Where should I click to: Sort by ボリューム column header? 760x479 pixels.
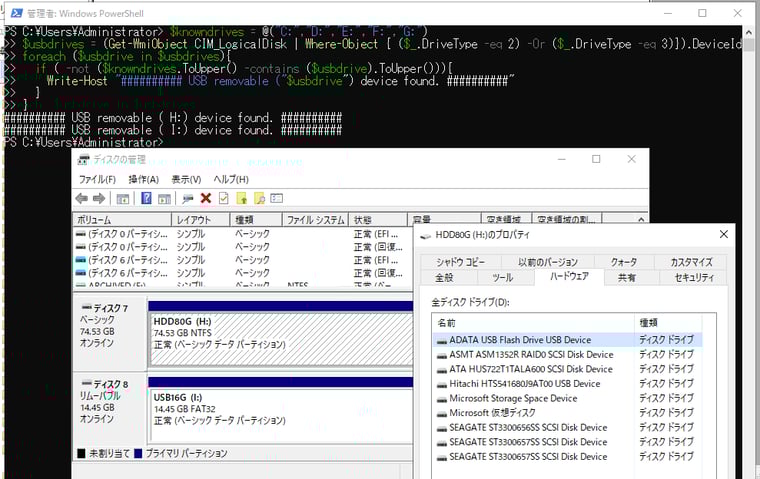click(x=122, y=220)
